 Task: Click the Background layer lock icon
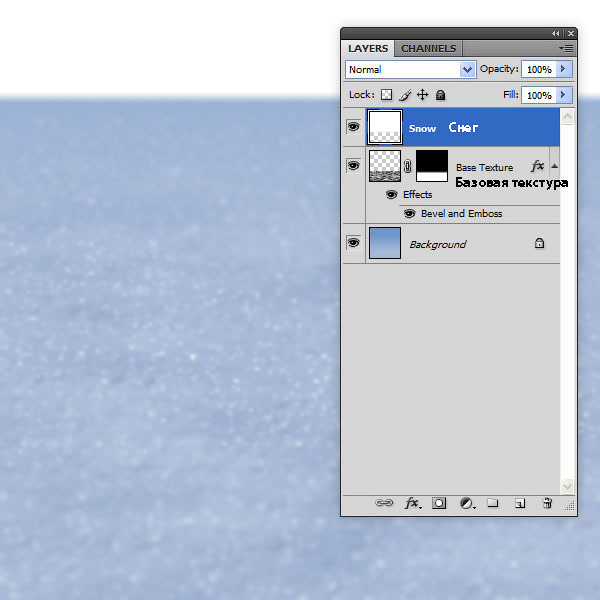539,243
